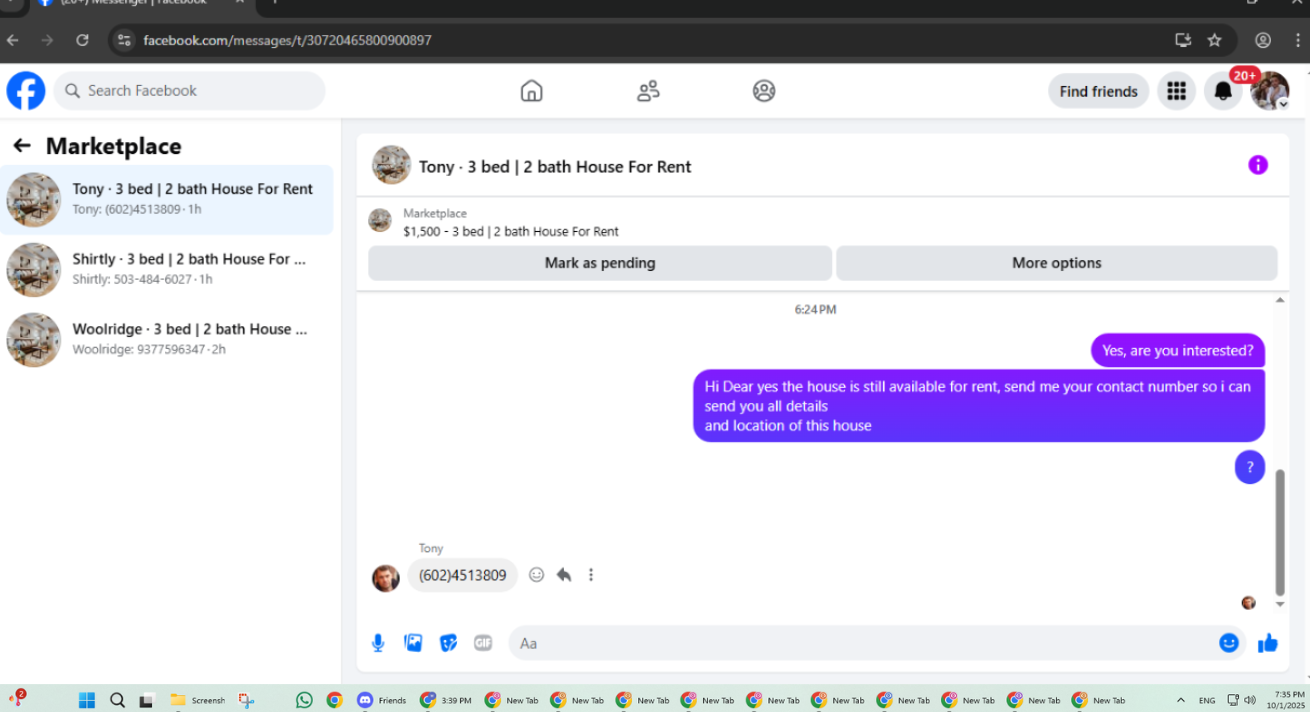This screenshot has height=712, width=1310.
Task: Open the account profile picture menu
Action: click(x=1270, y=91)
